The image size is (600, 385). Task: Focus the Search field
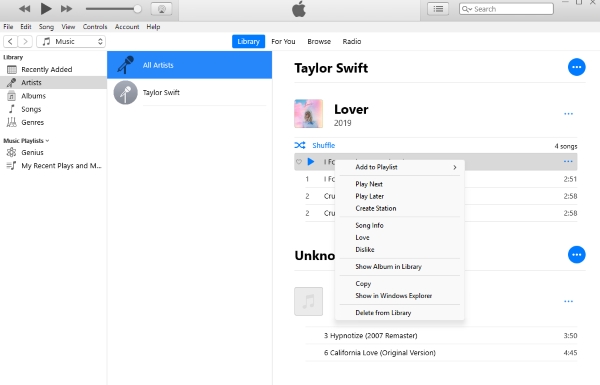[506, 9]
